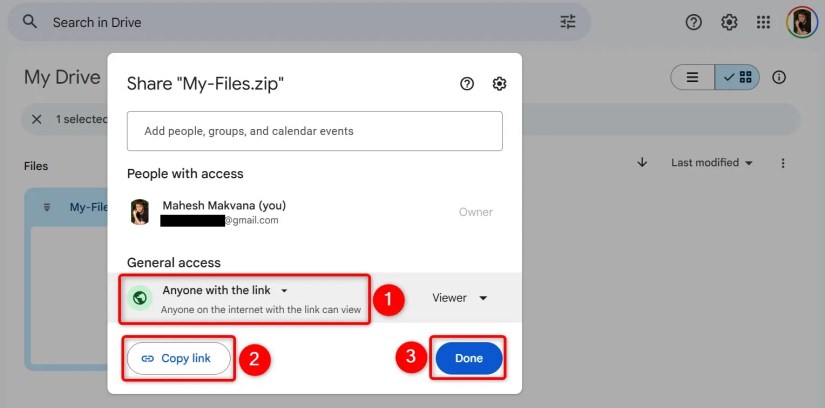Image resolution: width=825 pixels, height=408 pixels.
Task: Focus the Search in Drive box
Action: click(299, 22)
